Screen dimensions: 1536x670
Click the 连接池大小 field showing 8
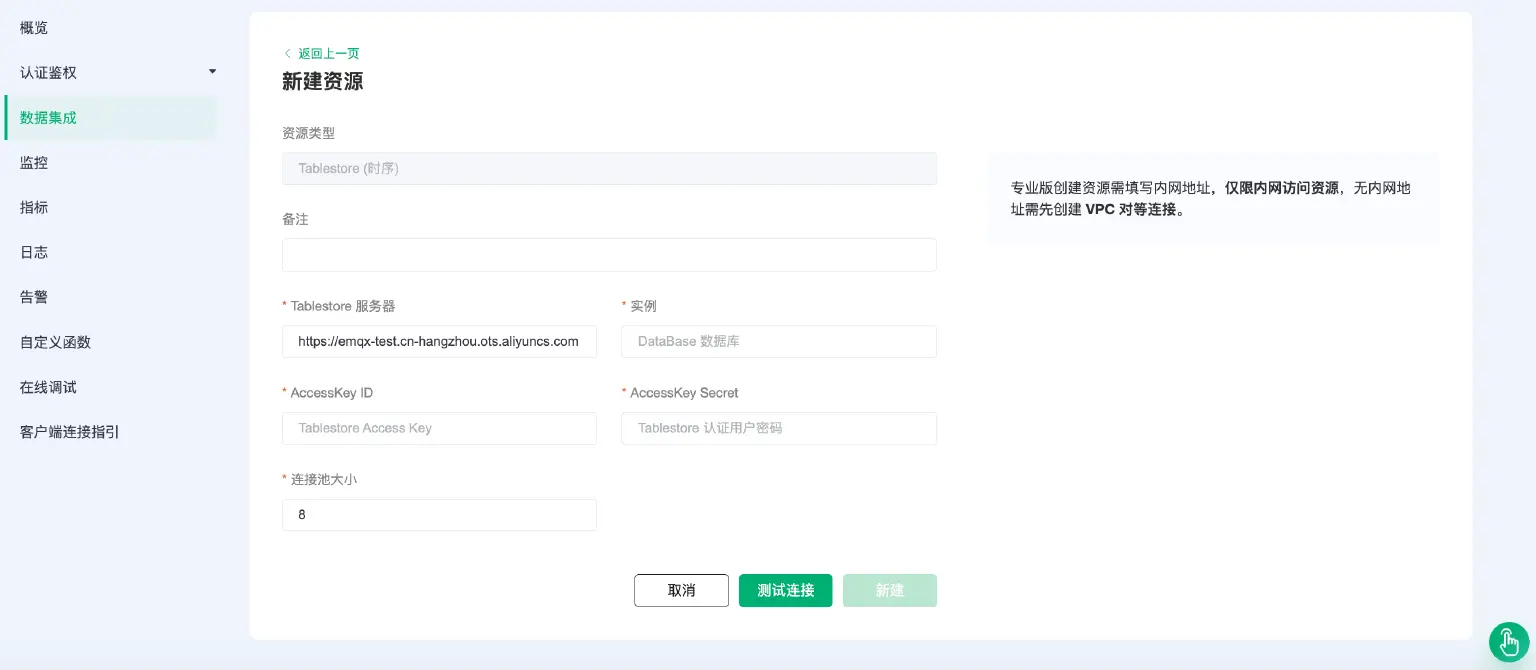pyautogui.click(x=439, y=514)
